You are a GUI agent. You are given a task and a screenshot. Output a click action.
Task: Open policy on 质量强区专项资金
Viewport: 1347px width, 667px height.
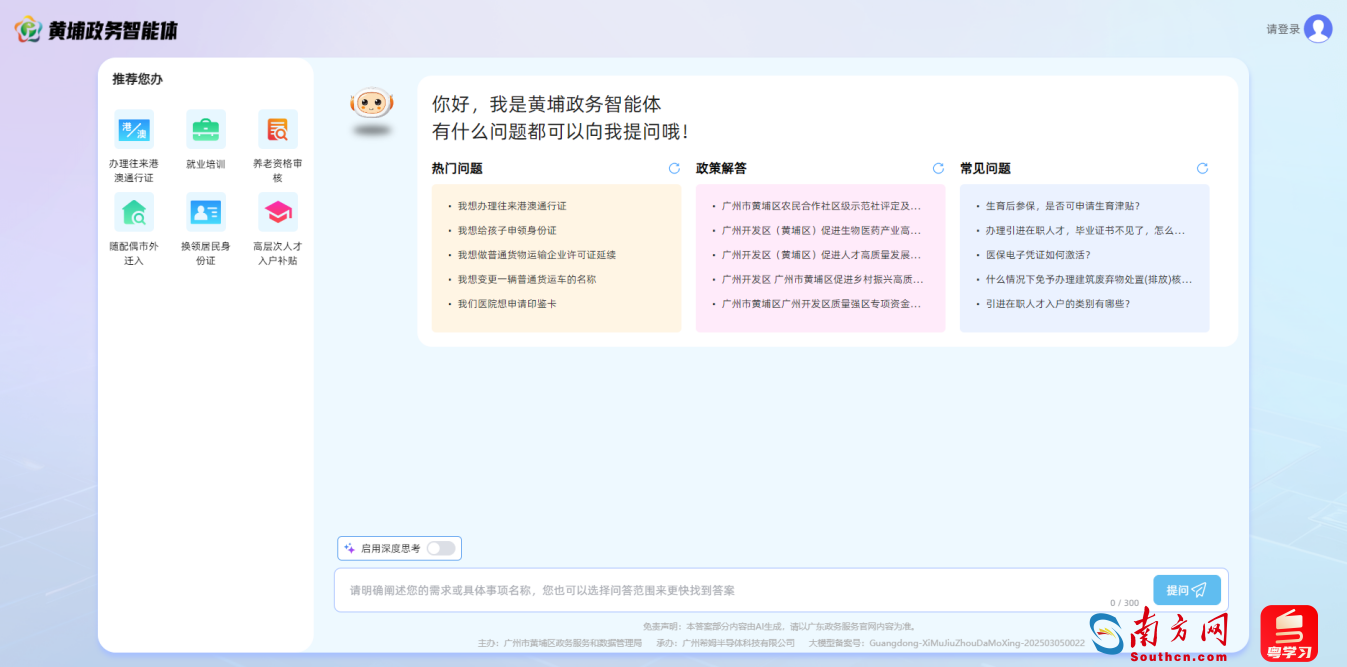pyautogui.click(x=821, y=304)
